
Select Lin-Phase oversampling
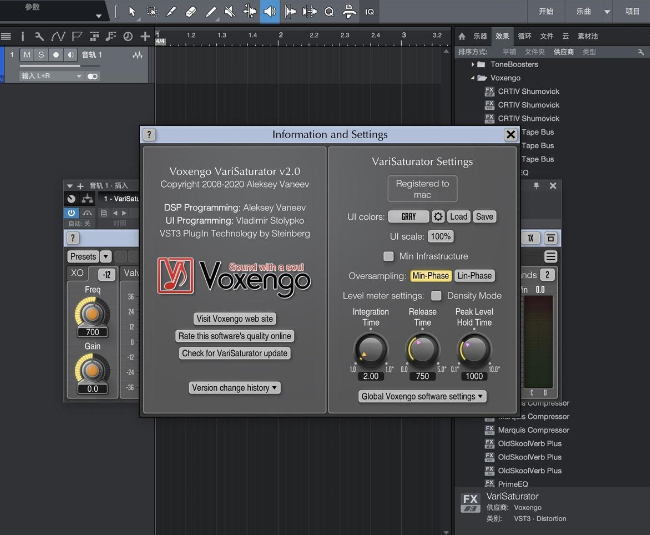coord(474,276)
